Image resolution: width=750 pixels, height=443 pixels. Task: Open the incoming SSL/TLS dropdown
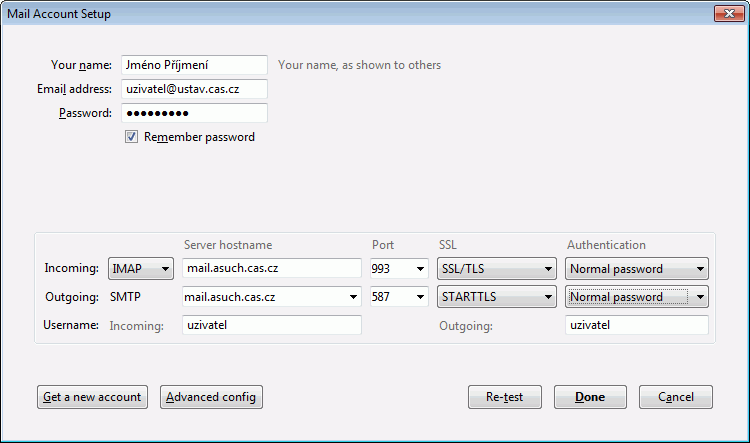point(497,269)
